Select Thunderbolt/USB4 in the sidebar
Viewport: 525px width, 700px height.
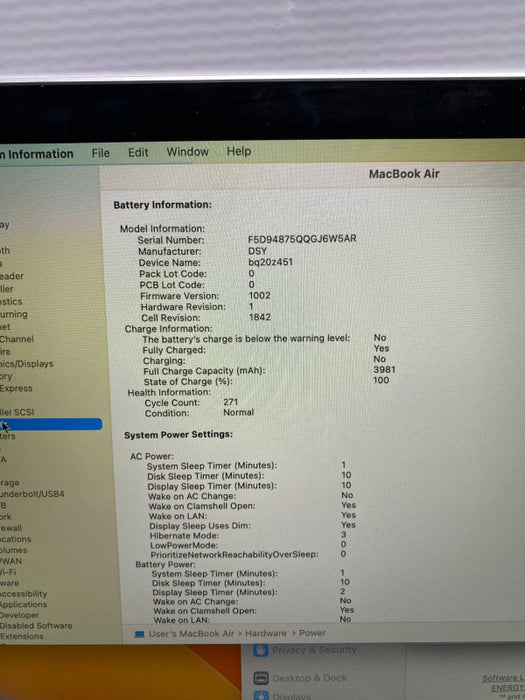32,494
